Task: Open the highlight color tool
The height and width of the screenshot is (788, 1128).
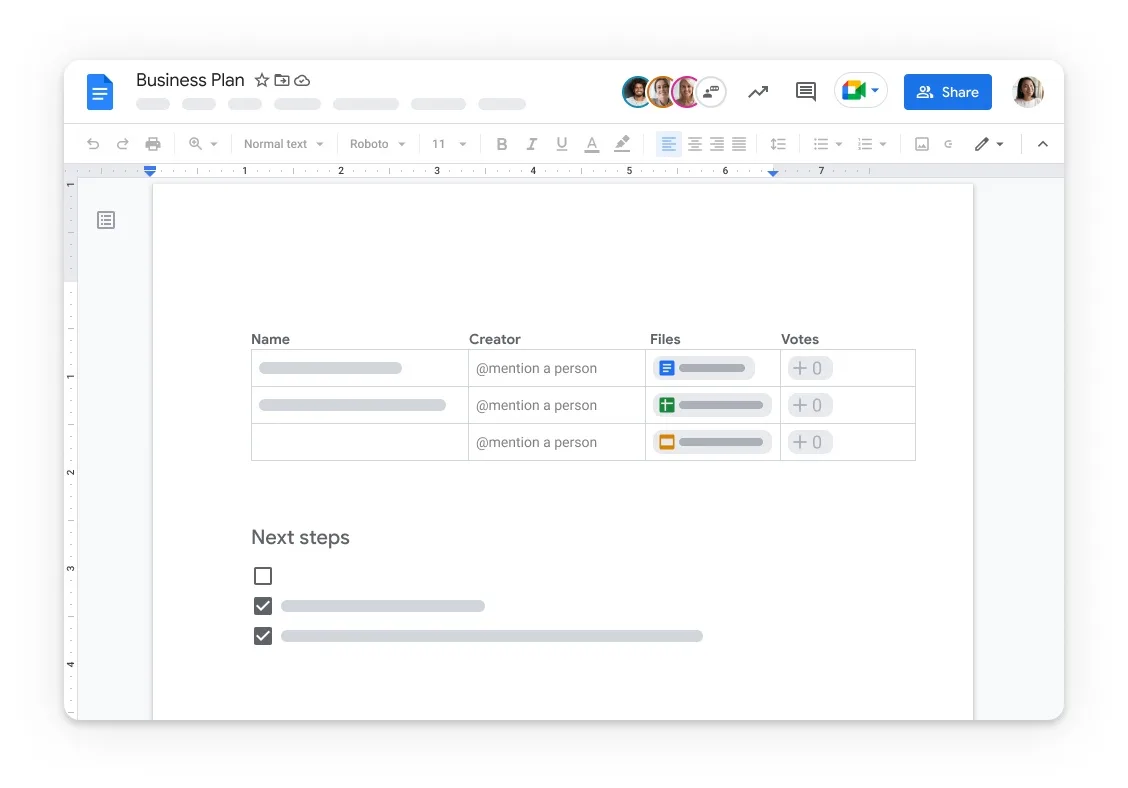Action: point(622,144)
